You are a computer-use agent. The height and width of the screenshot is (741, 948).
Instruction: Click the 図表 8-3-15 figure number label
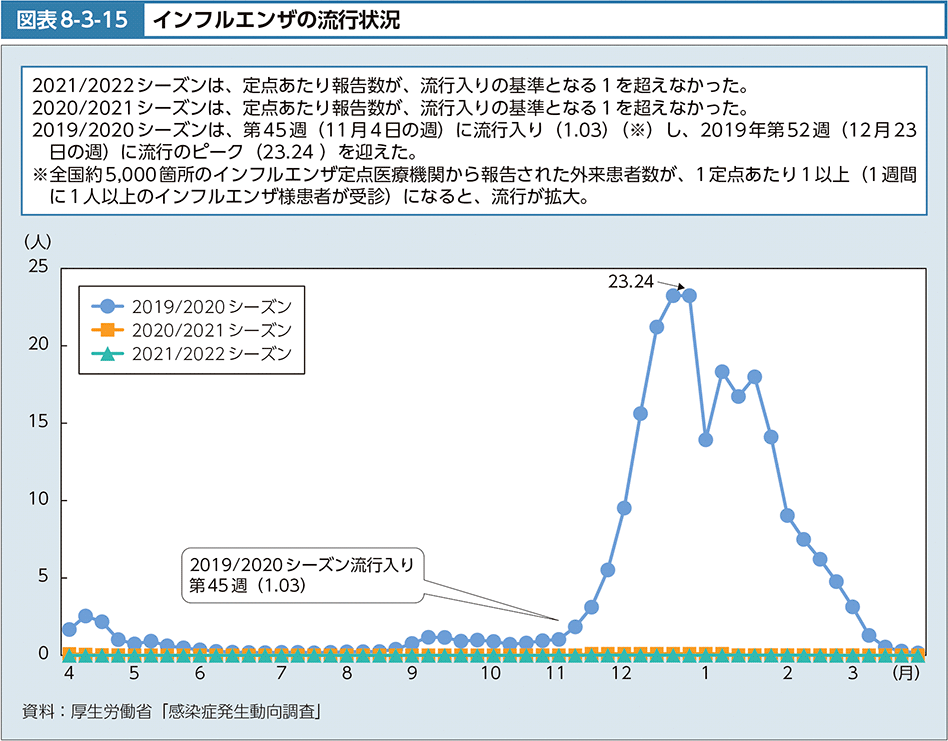click(x=73, y=21)
